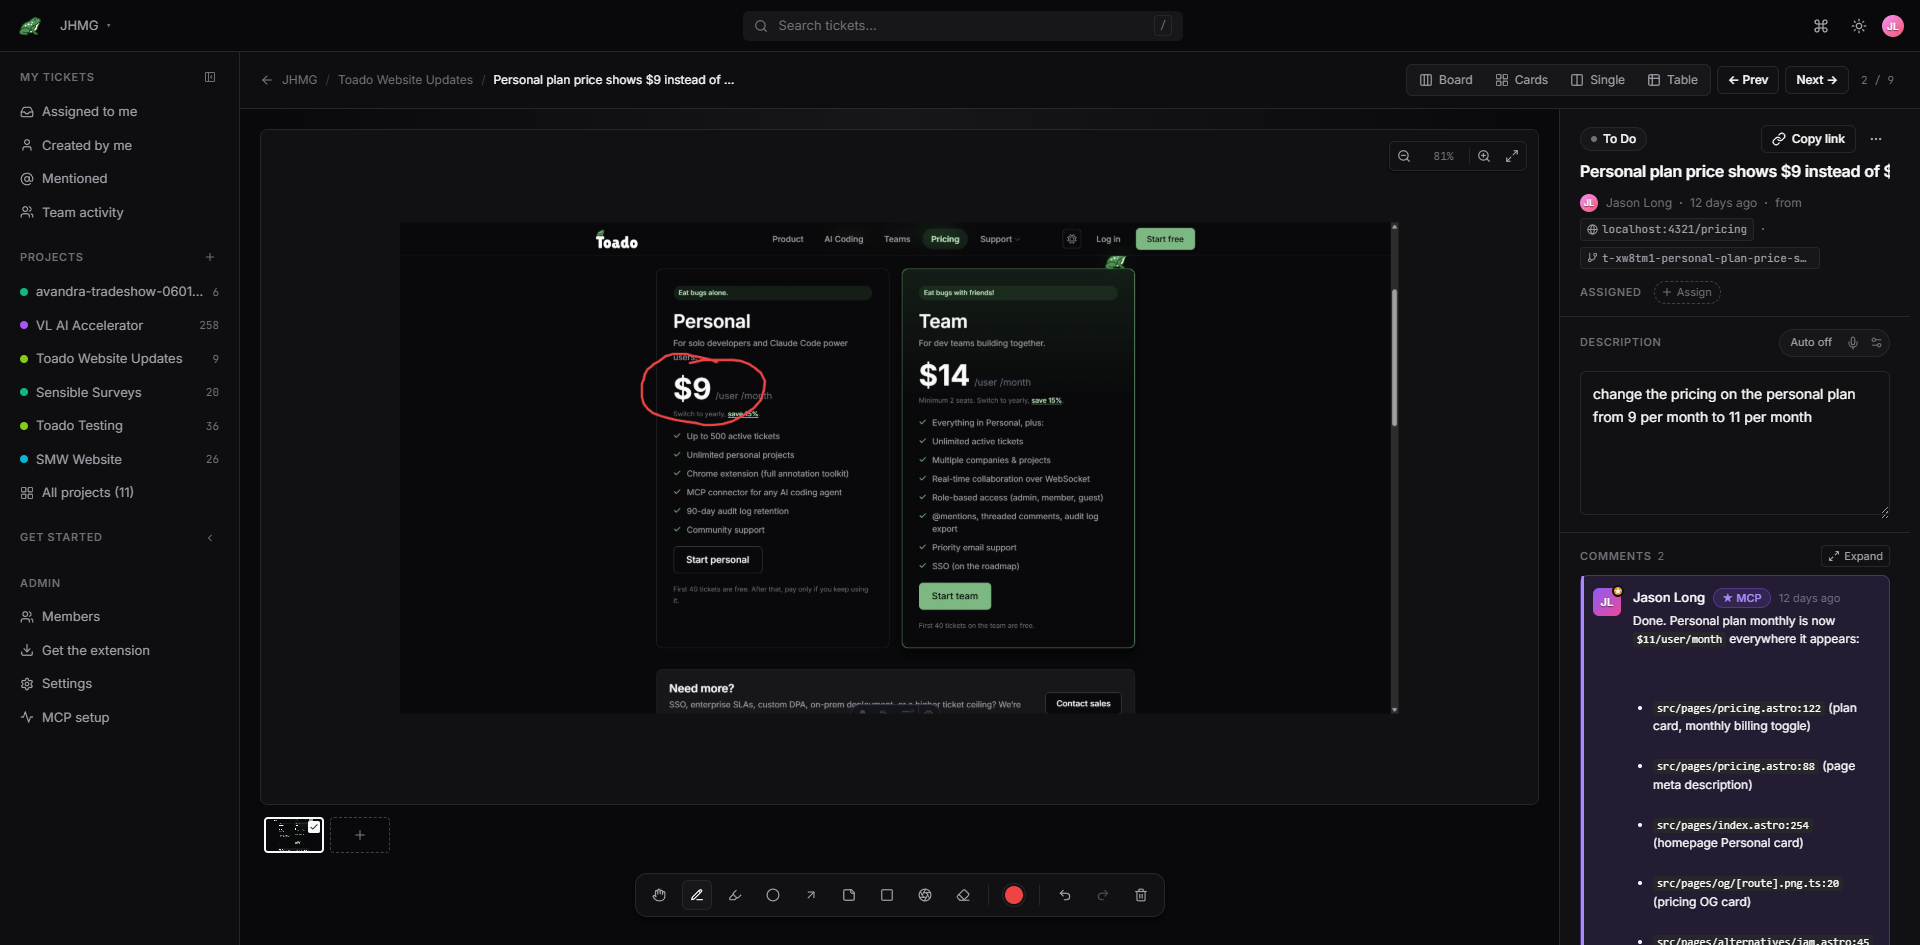Select the first screenshot thumbnail
This screenshot has height=945, width=1920.
[294, 835]
